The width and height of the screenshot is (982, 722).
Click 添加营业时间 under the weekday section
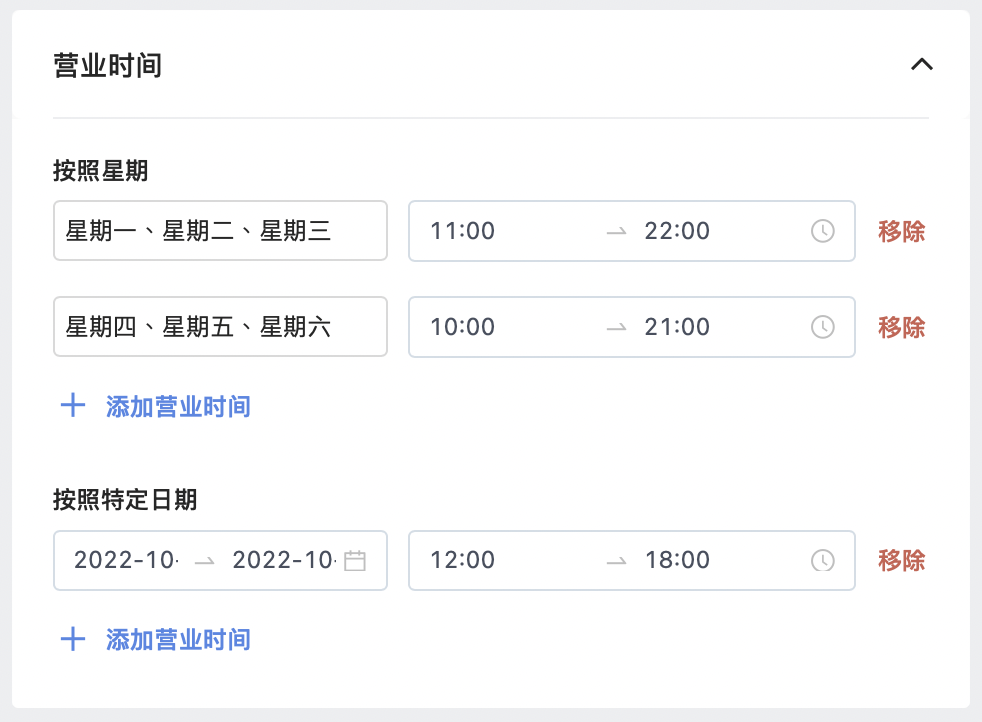click(178, 406)
